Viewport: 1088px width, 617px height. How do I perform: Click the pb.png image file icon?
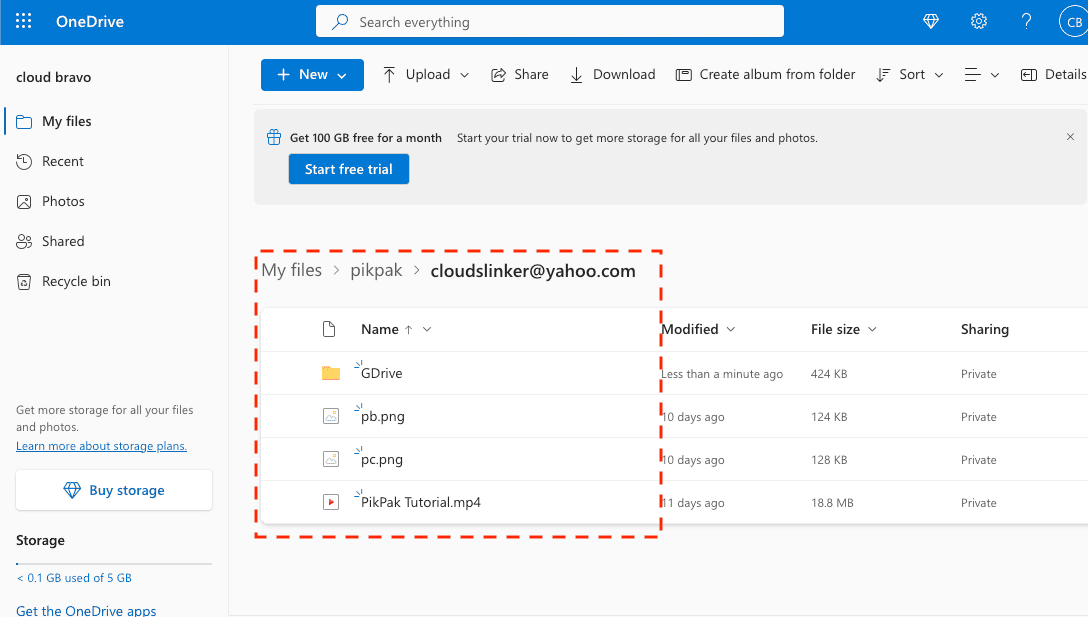[331, 417]
